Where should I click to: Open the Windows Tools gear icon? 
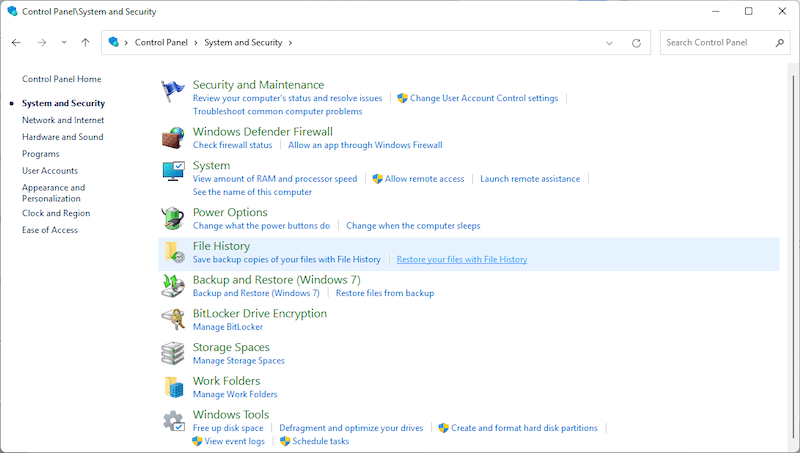173,421
